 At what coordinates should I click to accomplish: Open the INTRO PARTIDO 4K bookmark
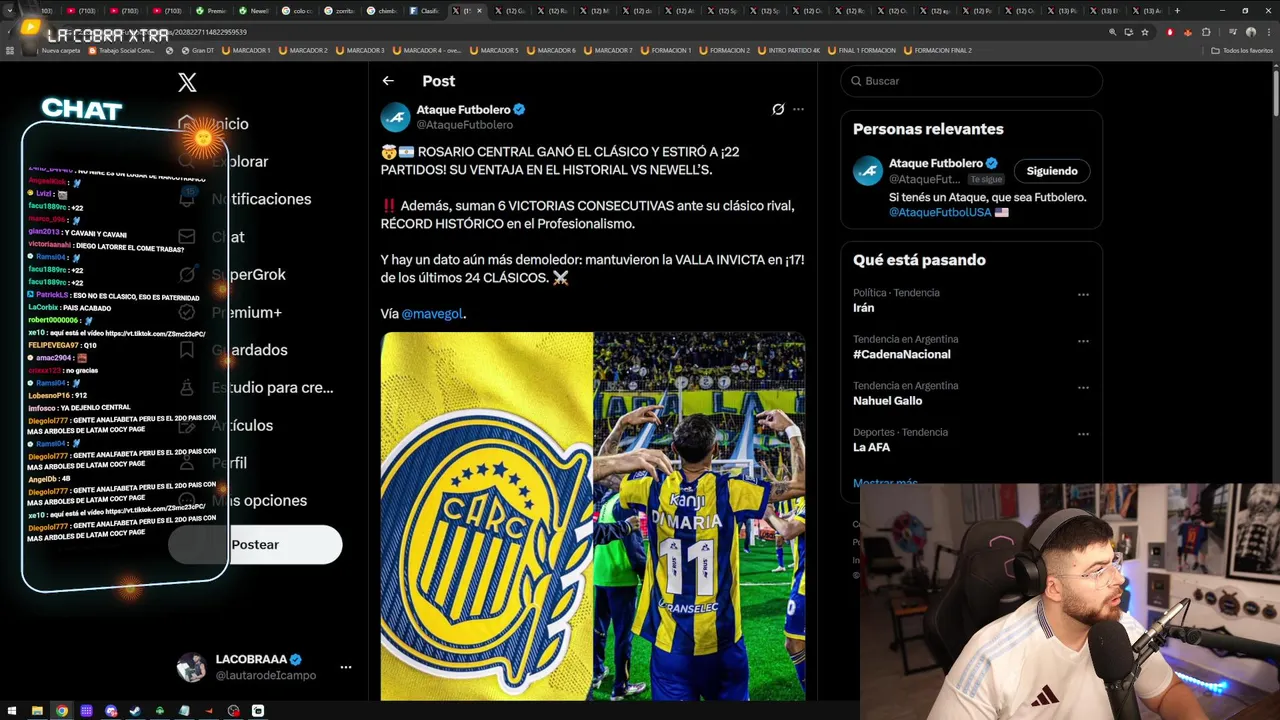click(x=789, y=50)
